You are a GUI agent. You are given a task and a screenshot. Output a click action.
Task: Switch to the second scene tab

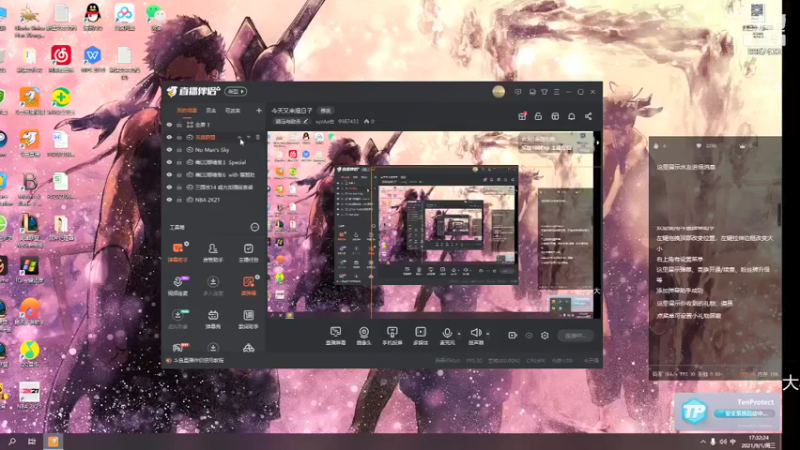pos(211,110)
